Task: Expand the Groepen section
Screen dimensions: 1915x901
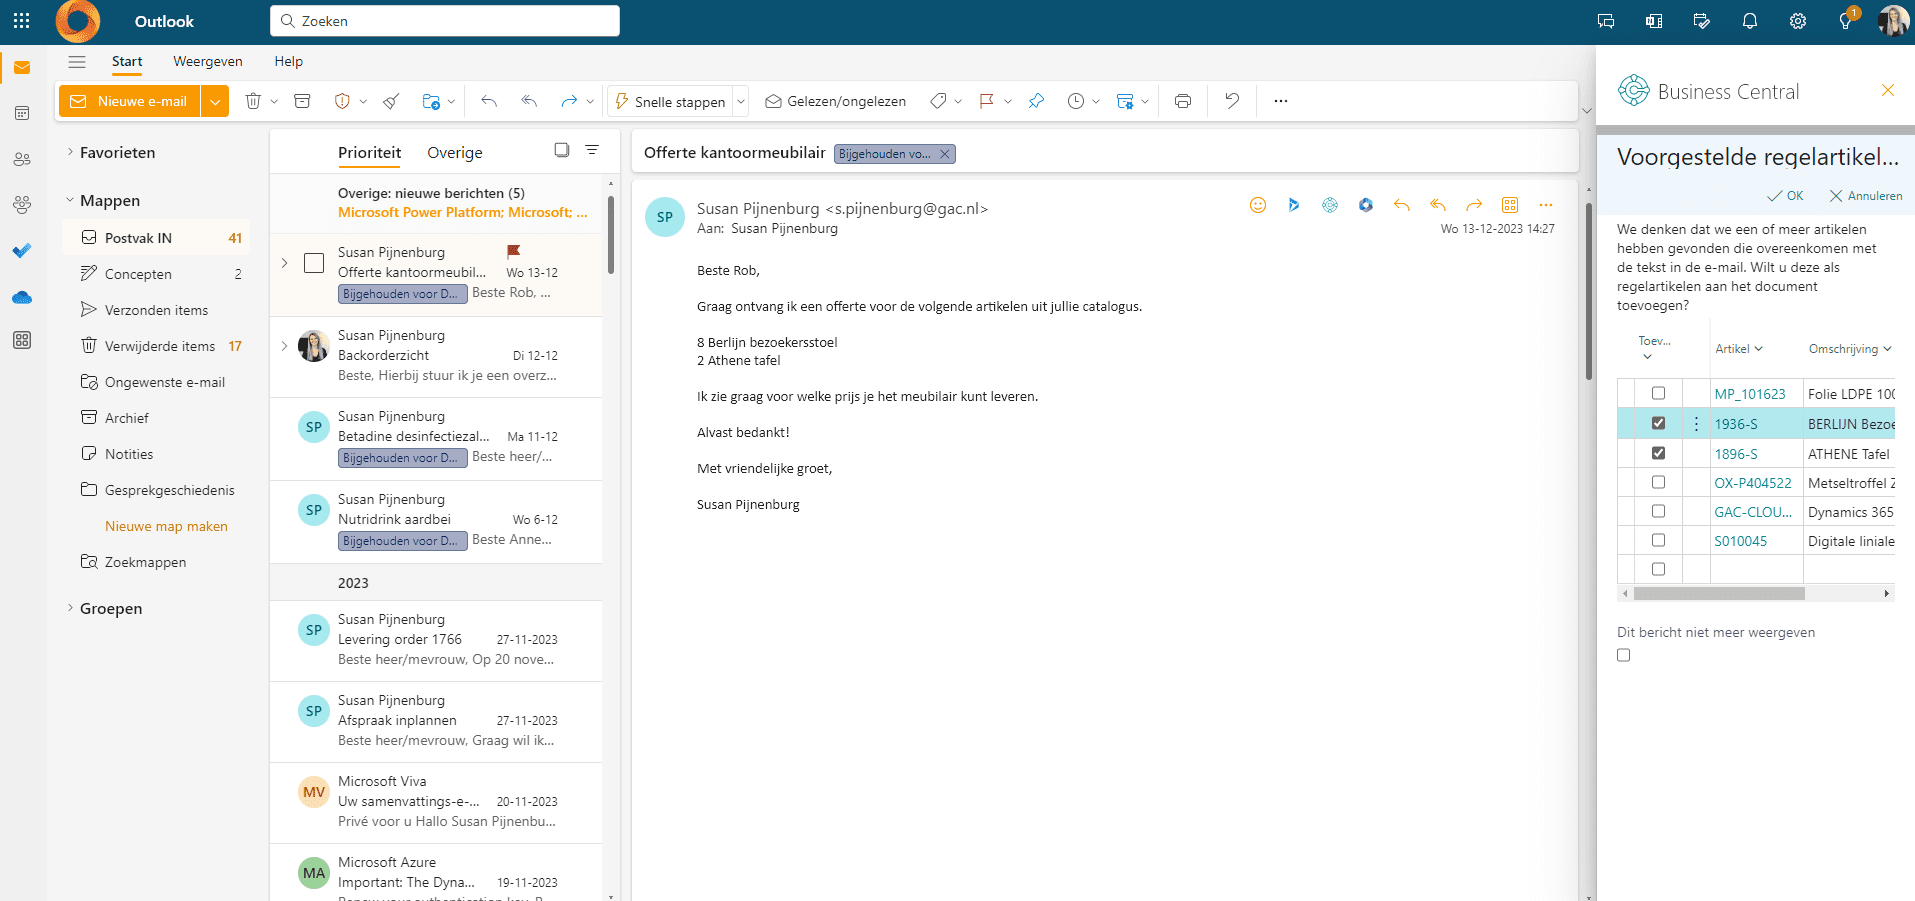Action: [70, 608]
